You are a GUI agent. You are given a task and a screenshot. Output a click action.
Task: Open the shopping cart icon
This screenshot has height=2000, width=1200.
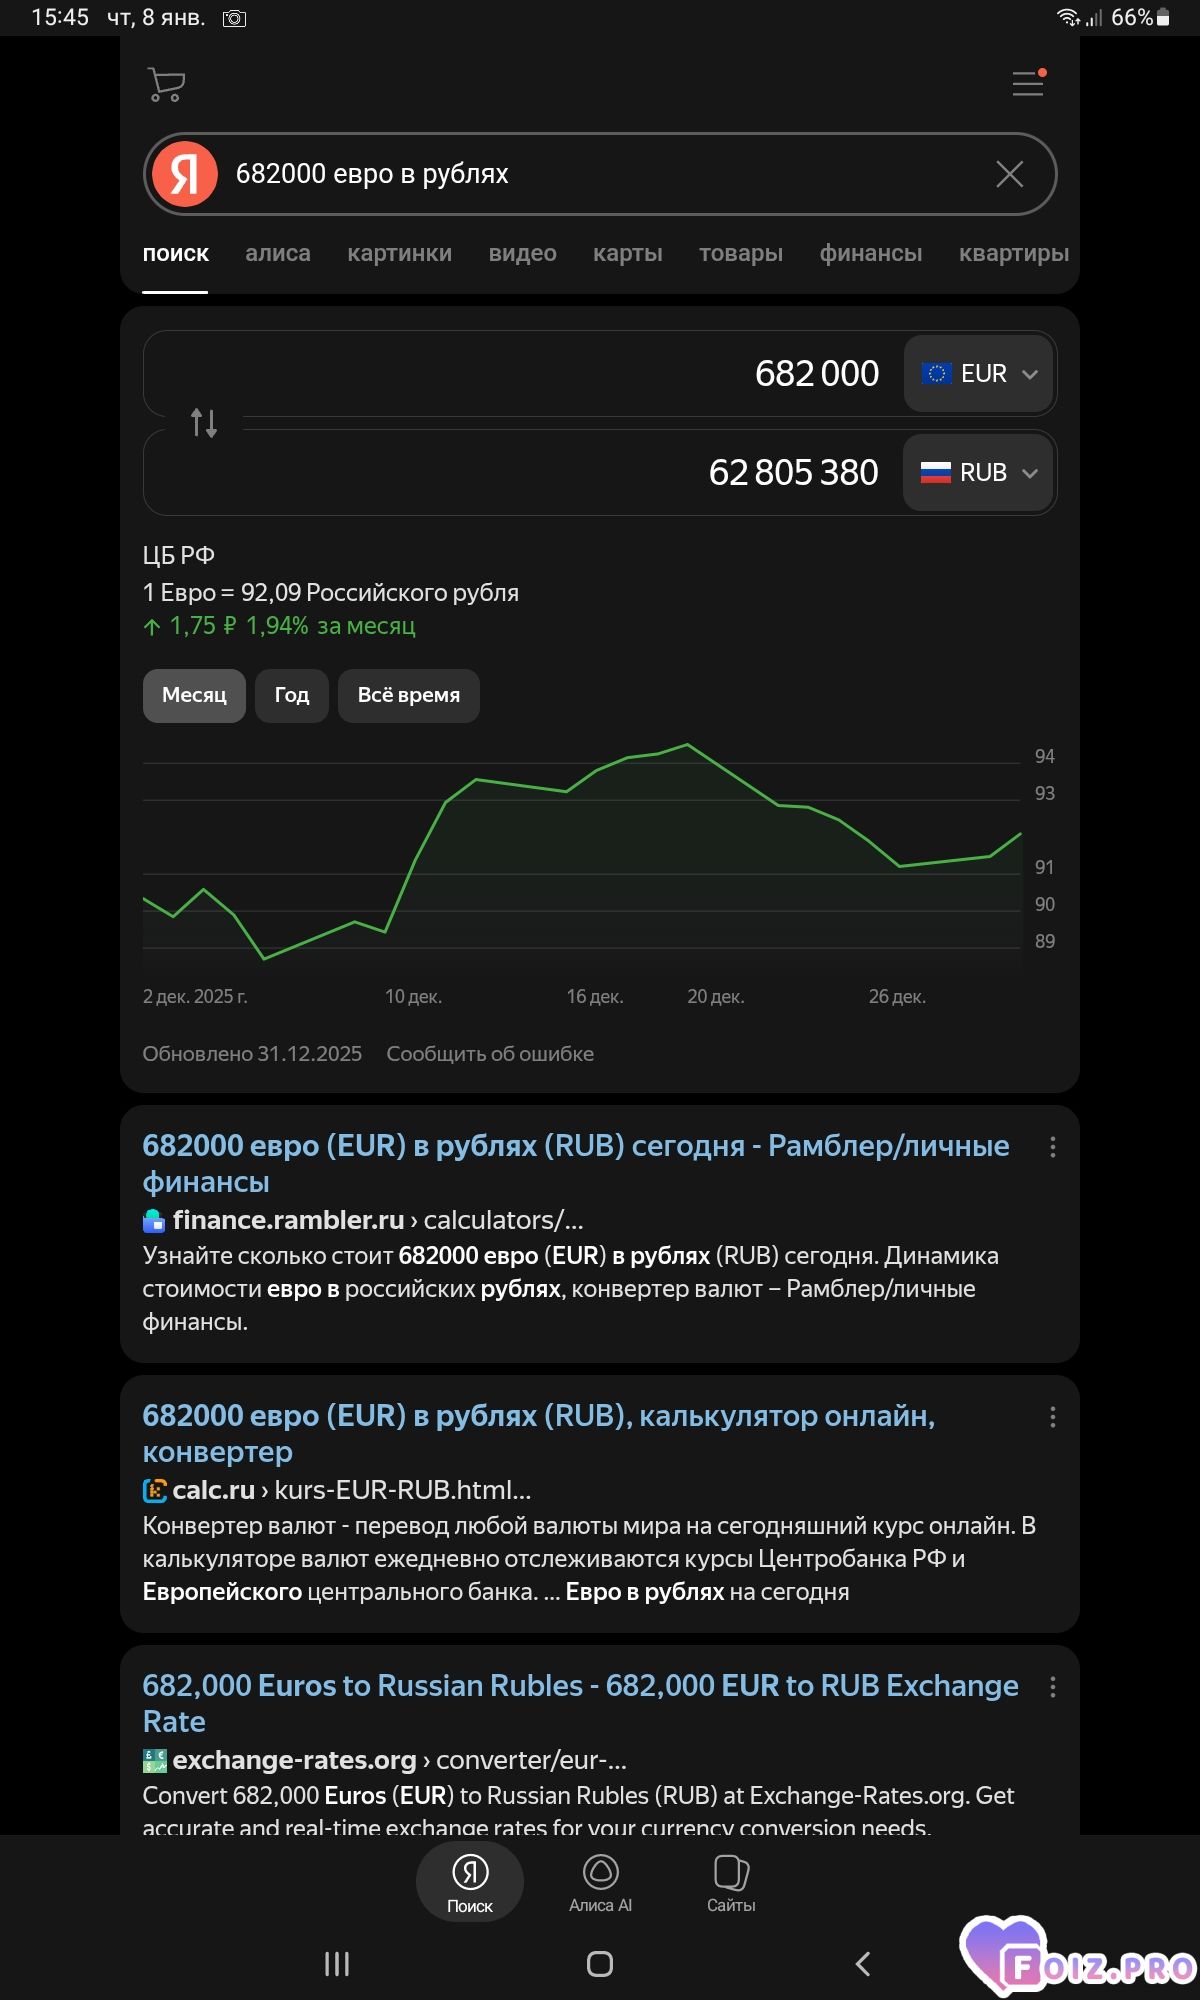click(166, 84)
